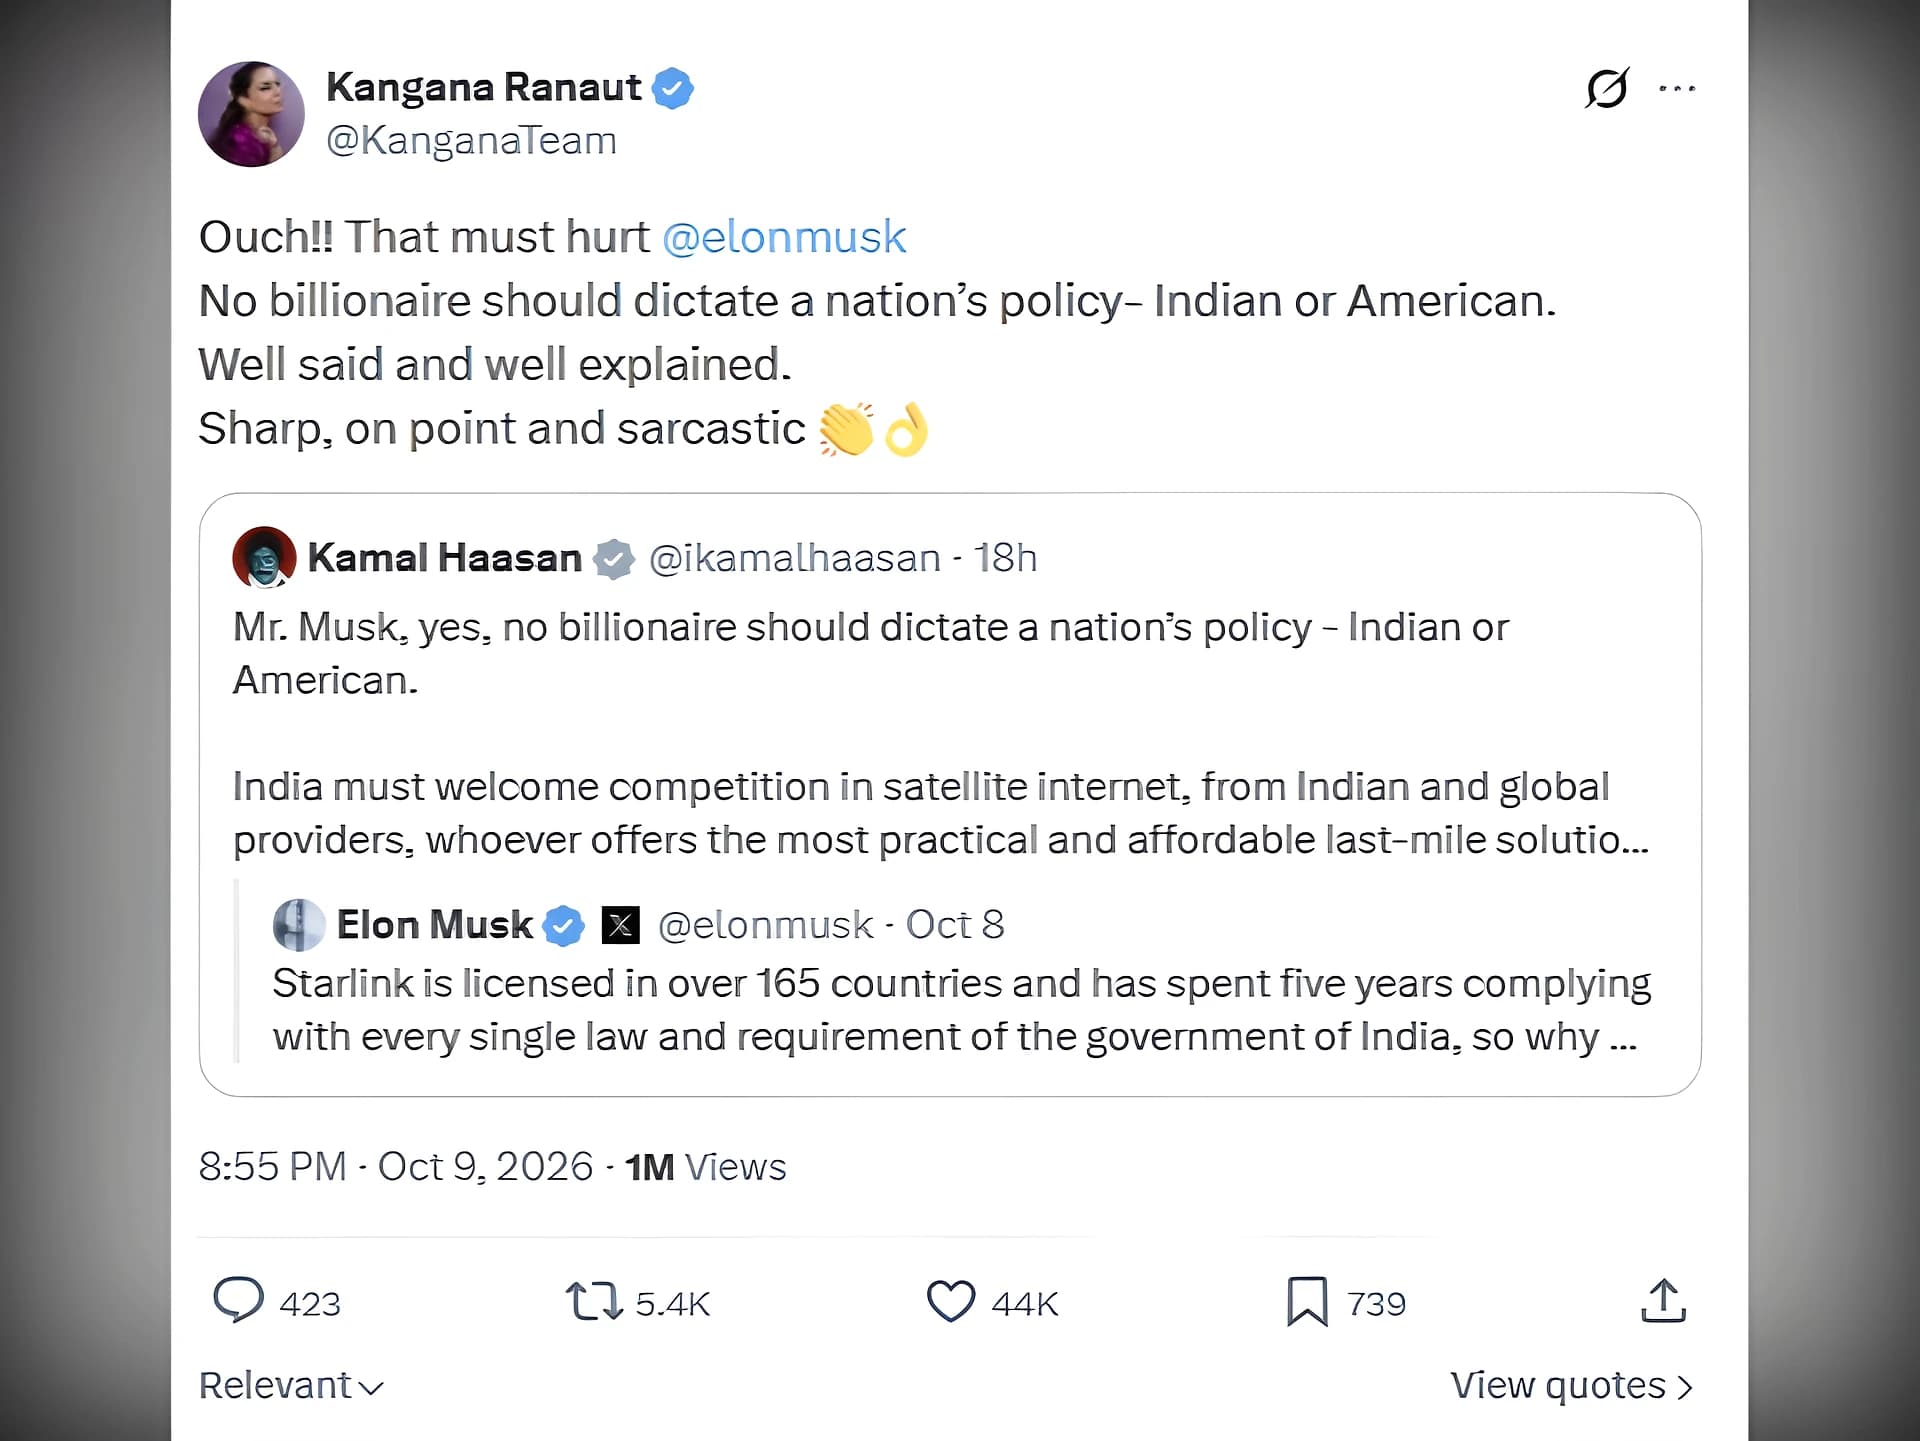The image size is (1920, 1441).
Task: Expand the Relevant sort dropdown
Action: (291, 1386)
